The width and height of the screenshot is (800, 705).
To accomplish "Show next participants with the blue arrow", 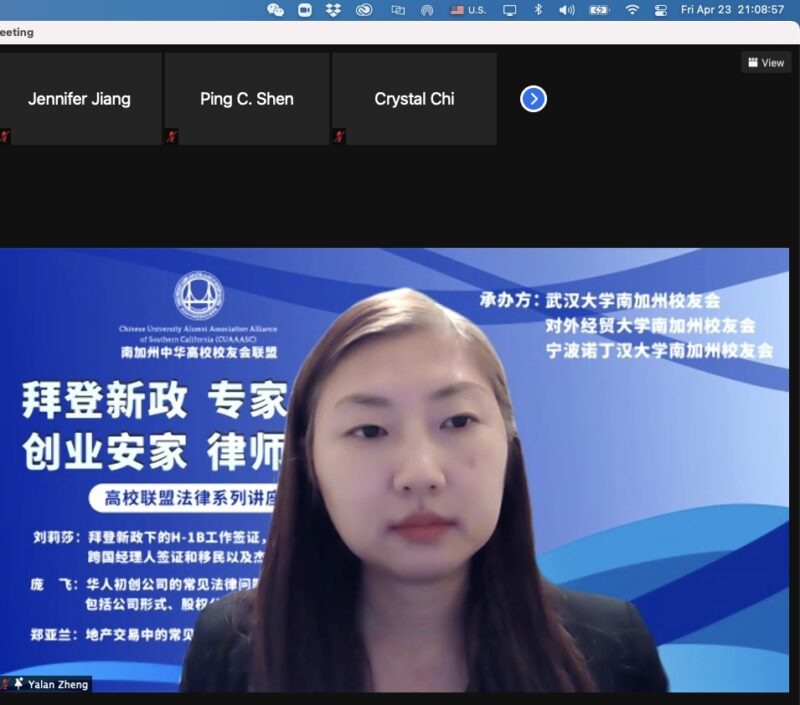I will coord(534,99).
